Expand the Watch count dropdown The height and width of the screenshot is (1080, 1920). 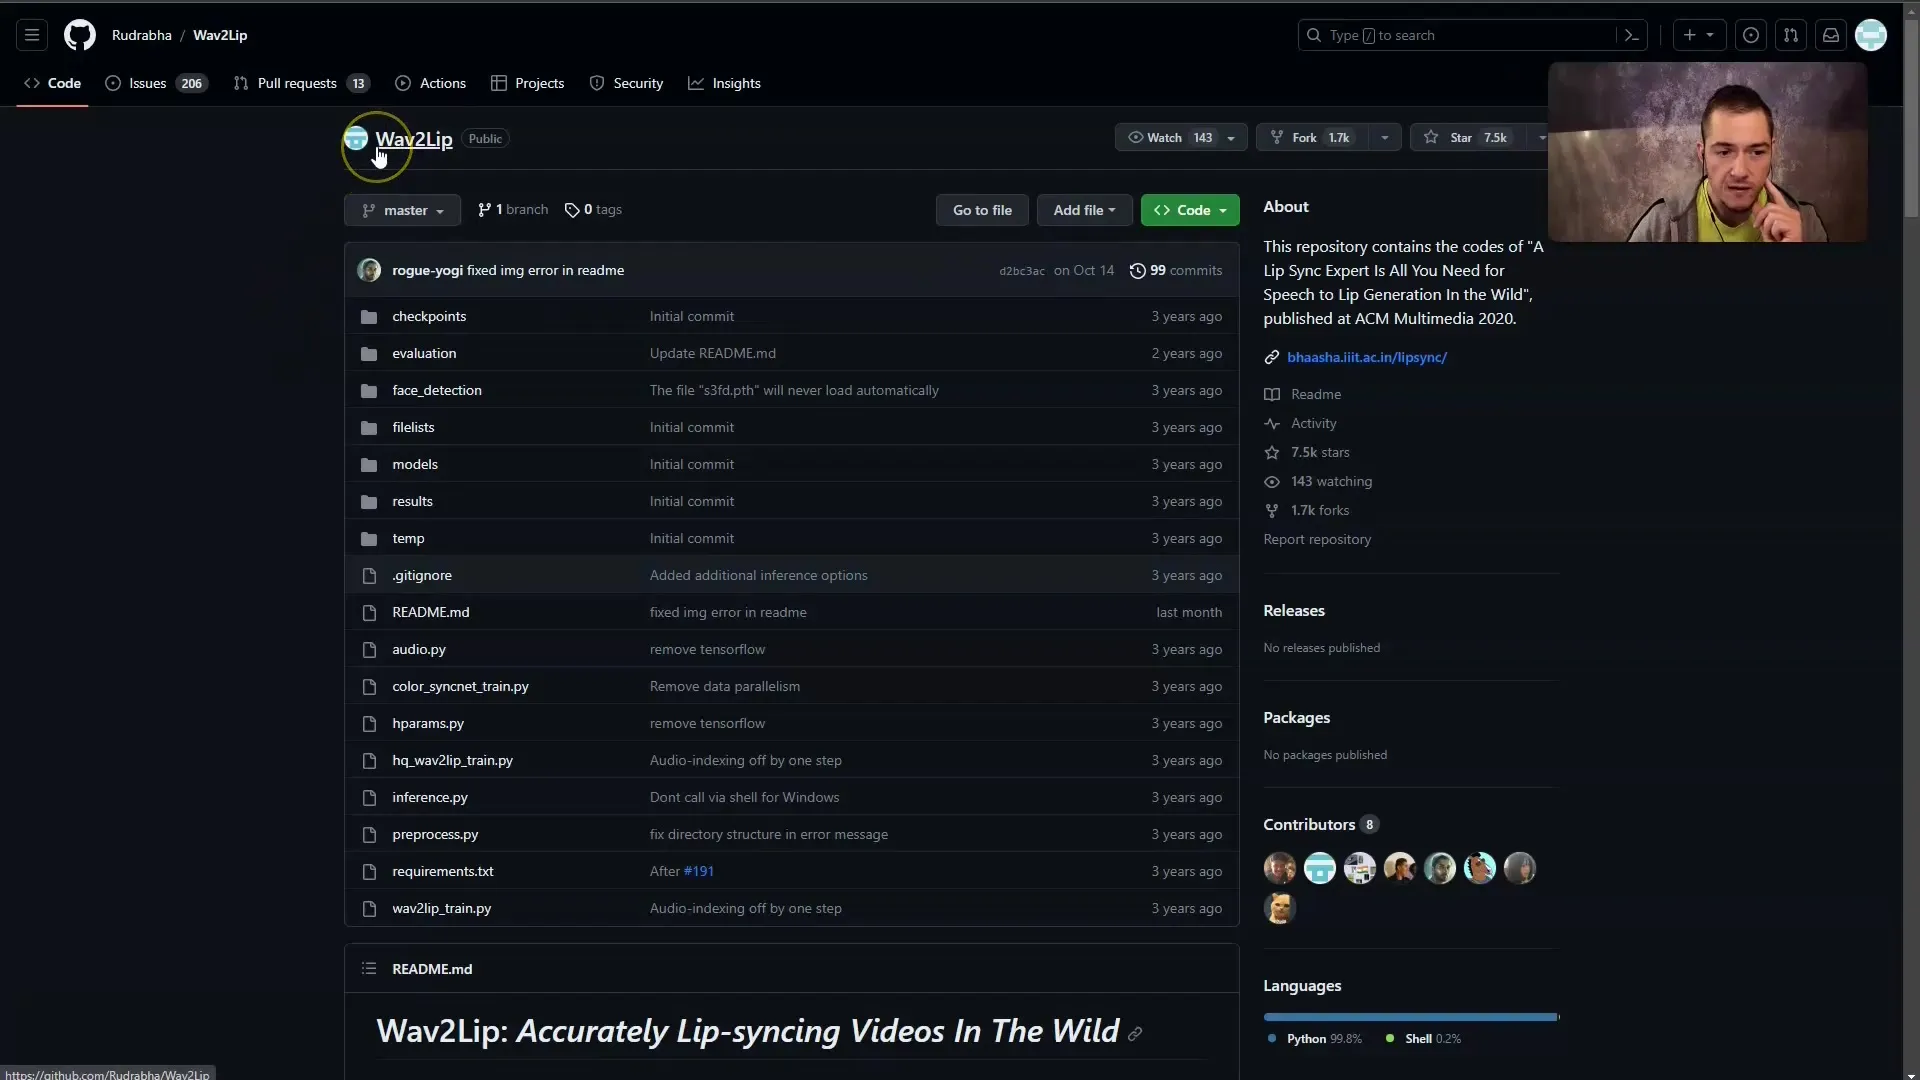(x=1229, y=137)
